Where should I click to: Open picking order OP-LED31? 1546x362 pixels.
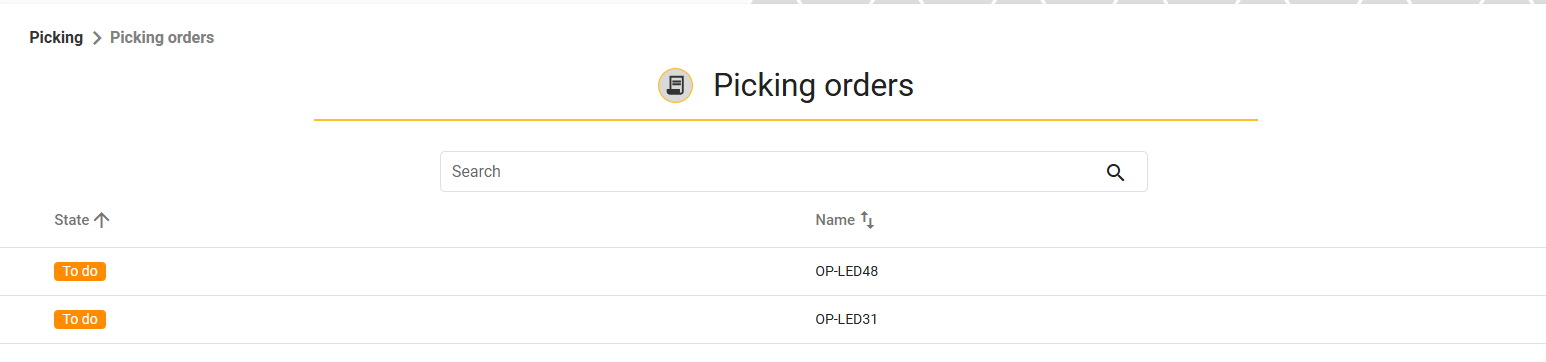pyautogui.click(x=846, y=319)
